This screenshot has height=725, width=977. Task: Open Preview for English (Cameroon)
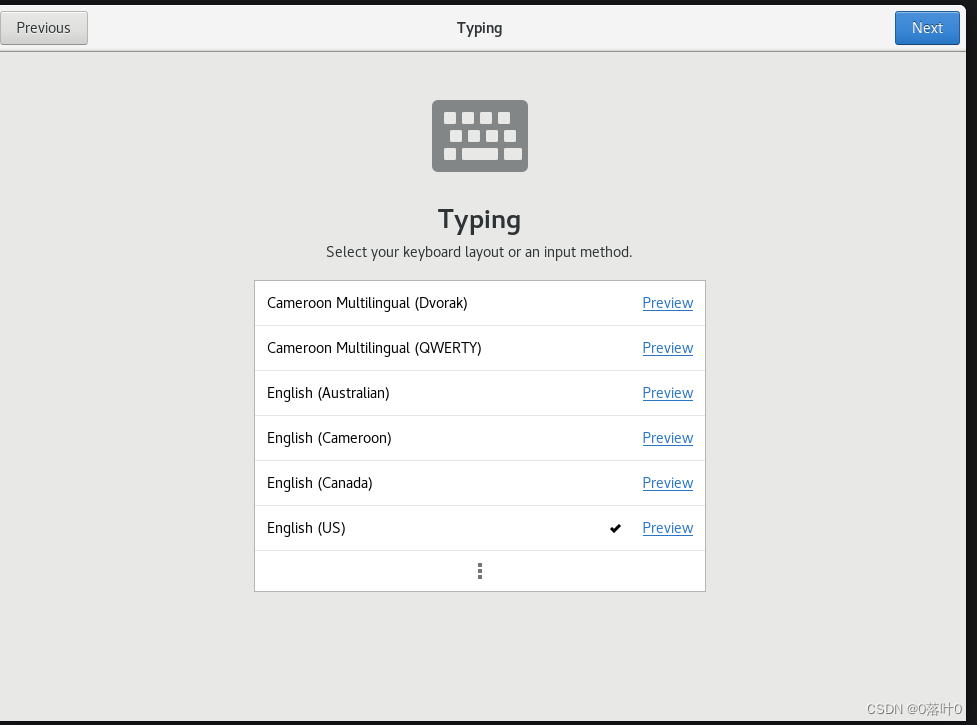(x=667, y=438)
